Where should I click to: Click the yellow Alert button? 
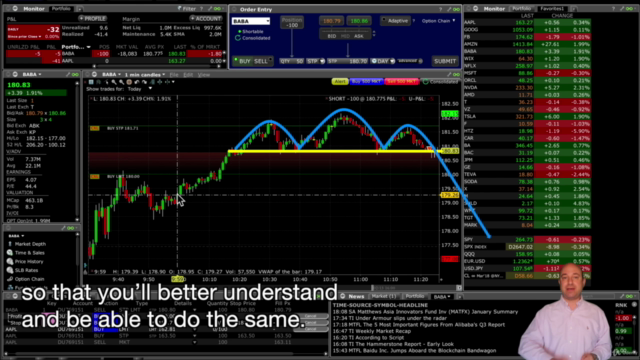(x=340, y=82)
